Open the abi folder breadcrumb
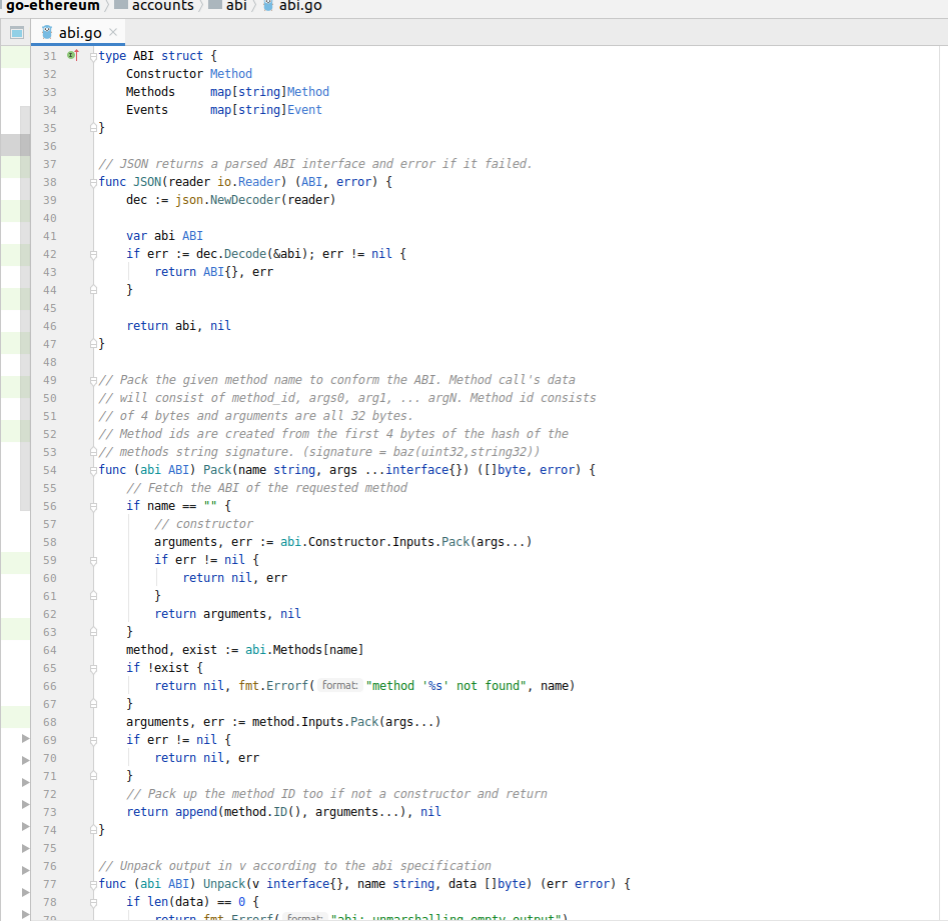Image resolution: width=948 pixels, height=921 pixels. (x=236, y=5)
